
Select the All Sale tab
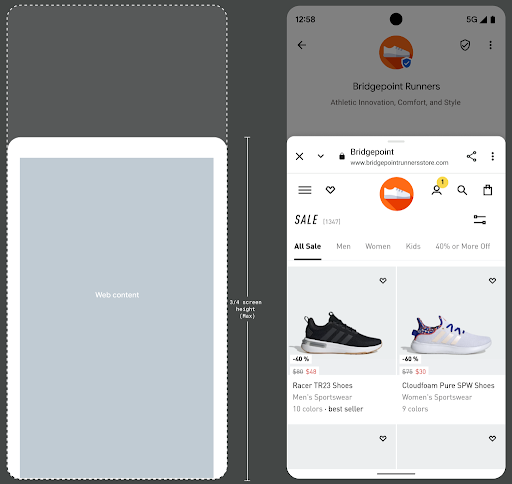(307, 246)
